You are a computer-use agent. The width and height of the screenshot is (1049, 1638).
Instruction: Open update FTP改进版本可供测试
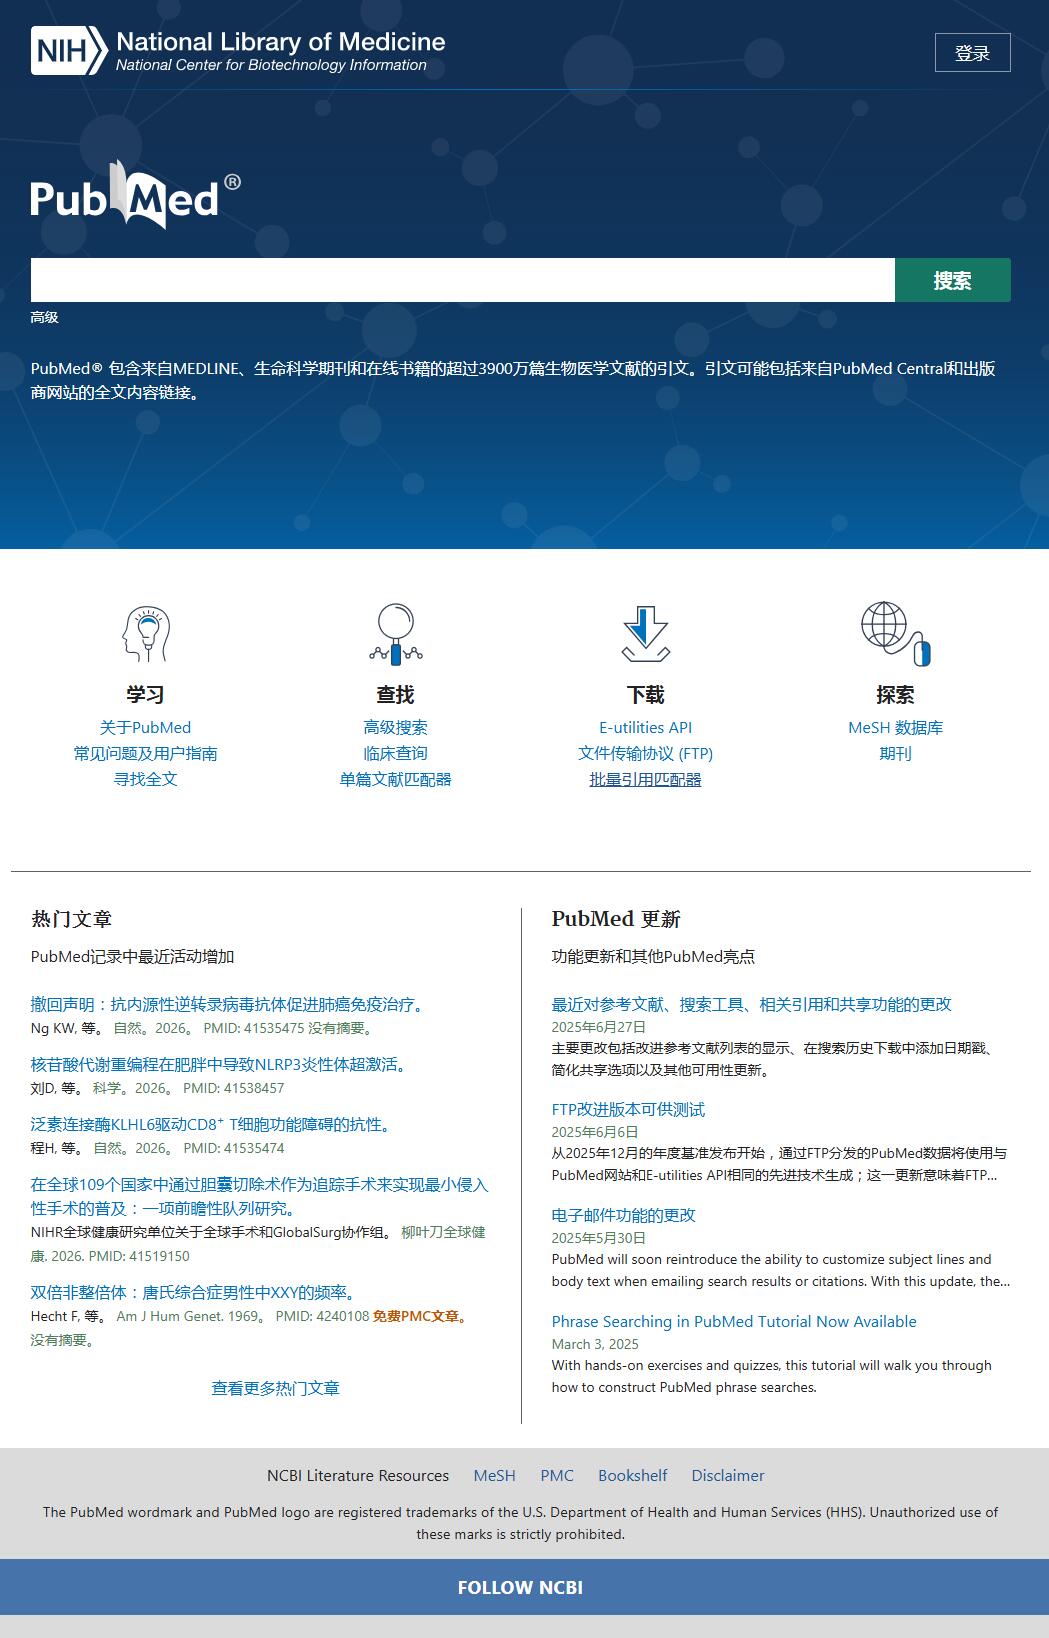(x=628, y=1109)
